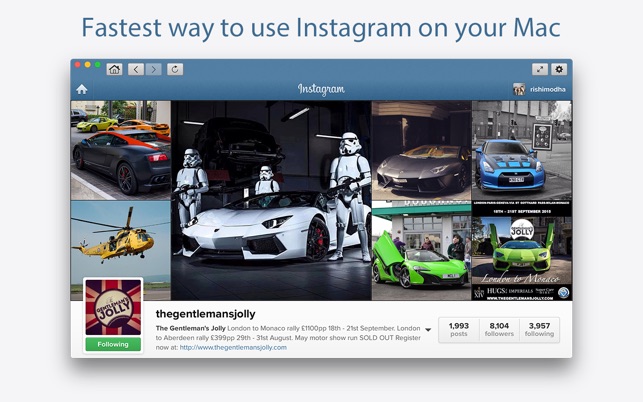Screen dimensions: 643x402
Task: Reload the page with the refresh button
Action: (175, 69)
